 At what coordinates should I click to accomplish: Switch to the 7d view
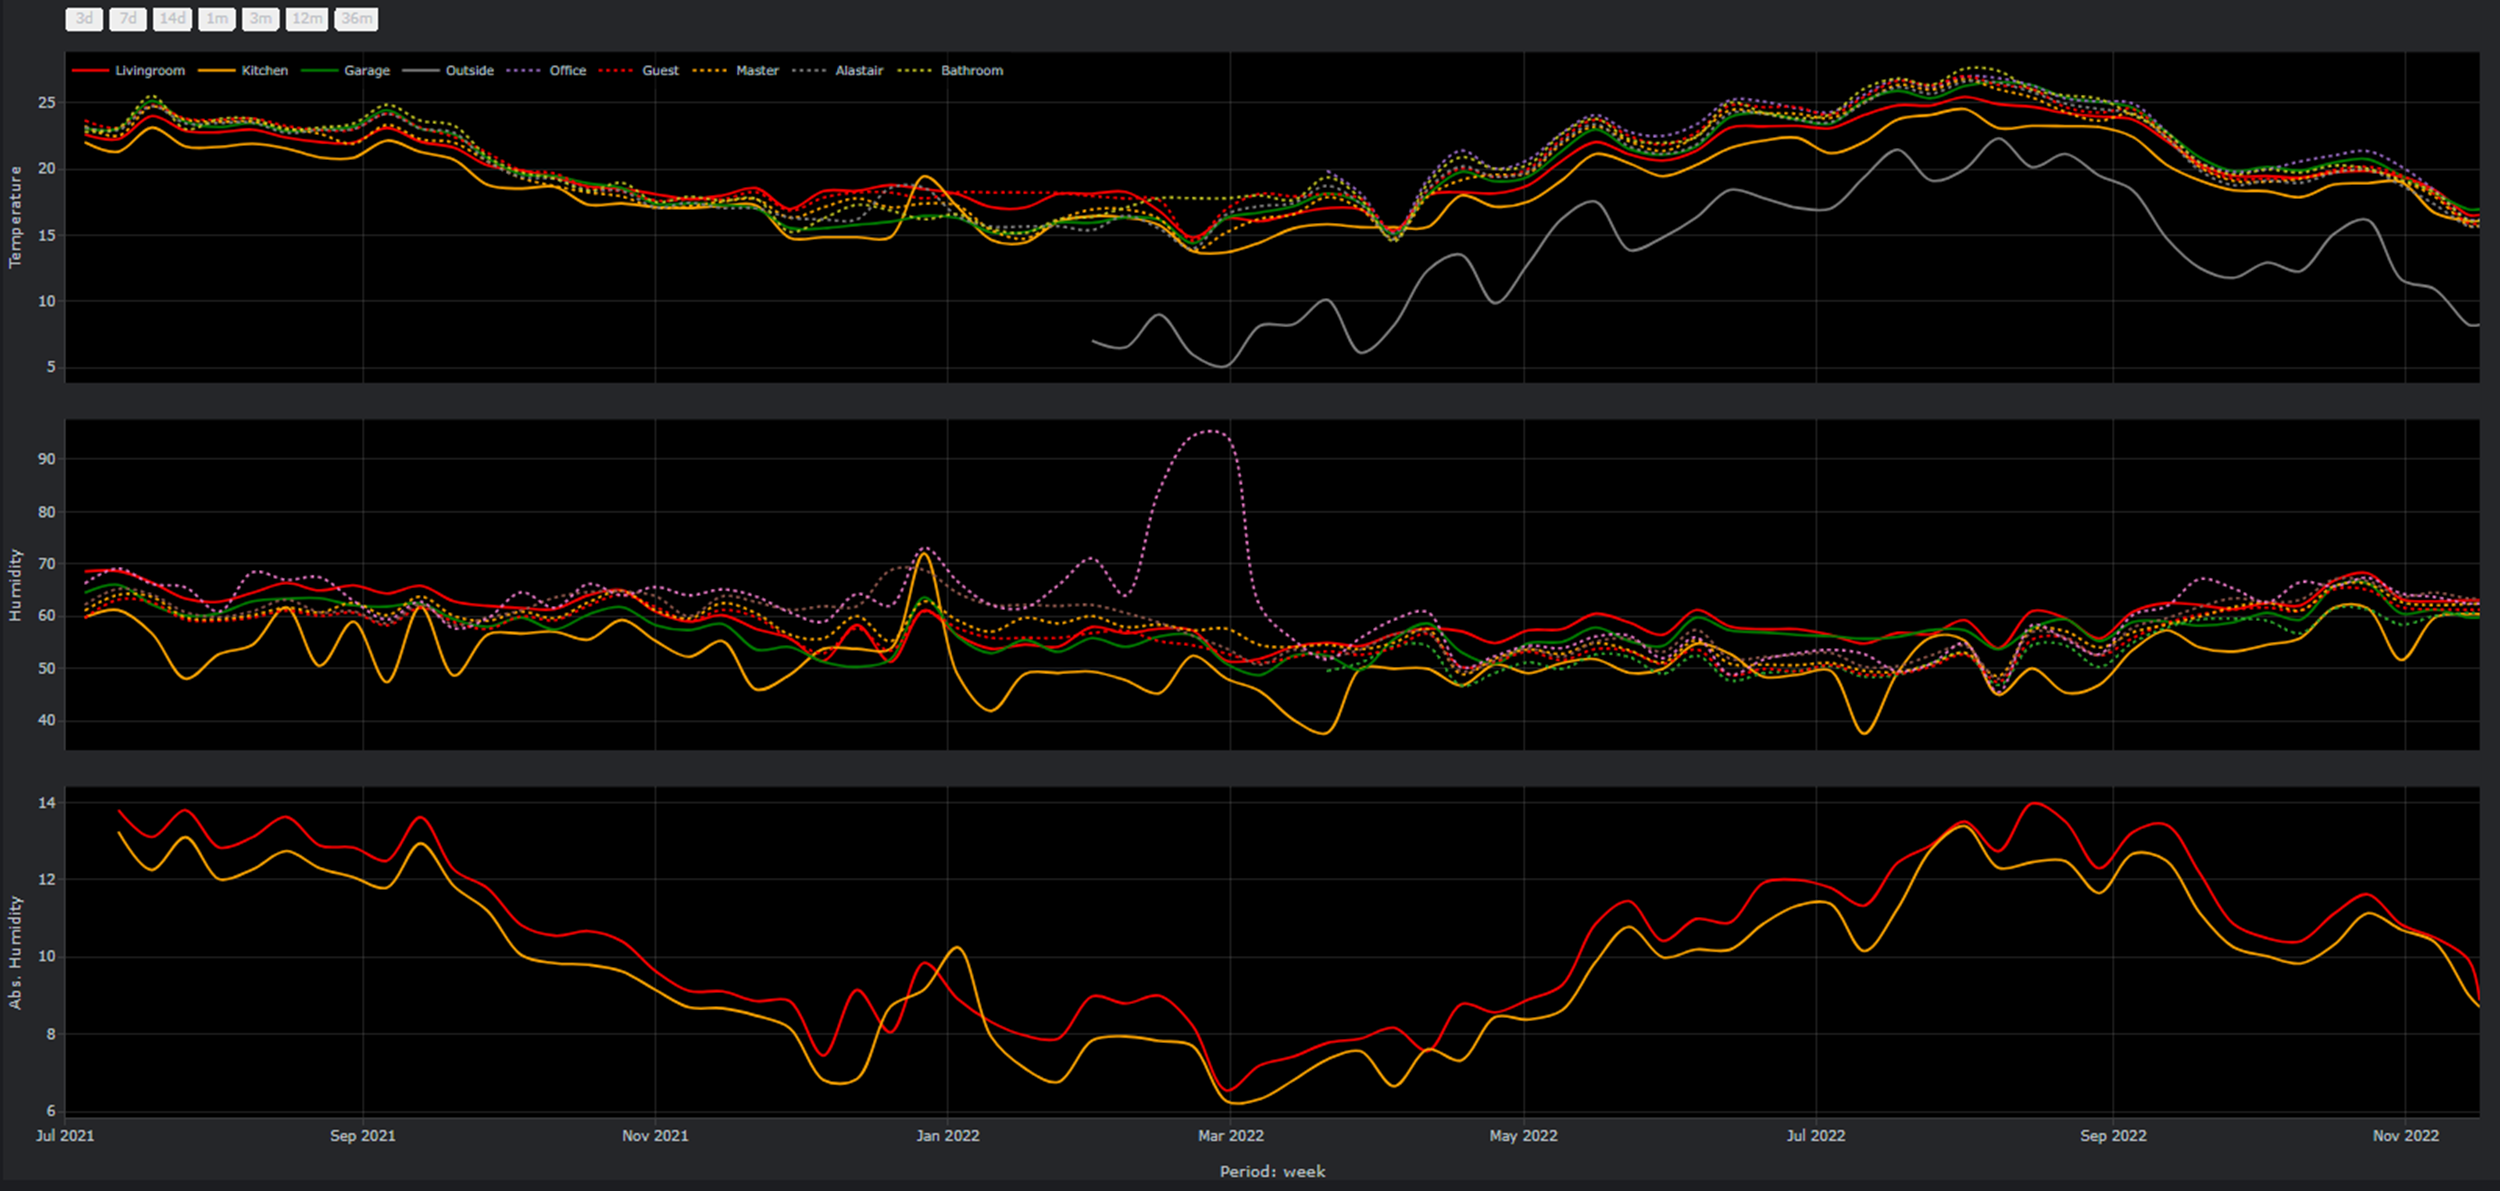(127, 18)
